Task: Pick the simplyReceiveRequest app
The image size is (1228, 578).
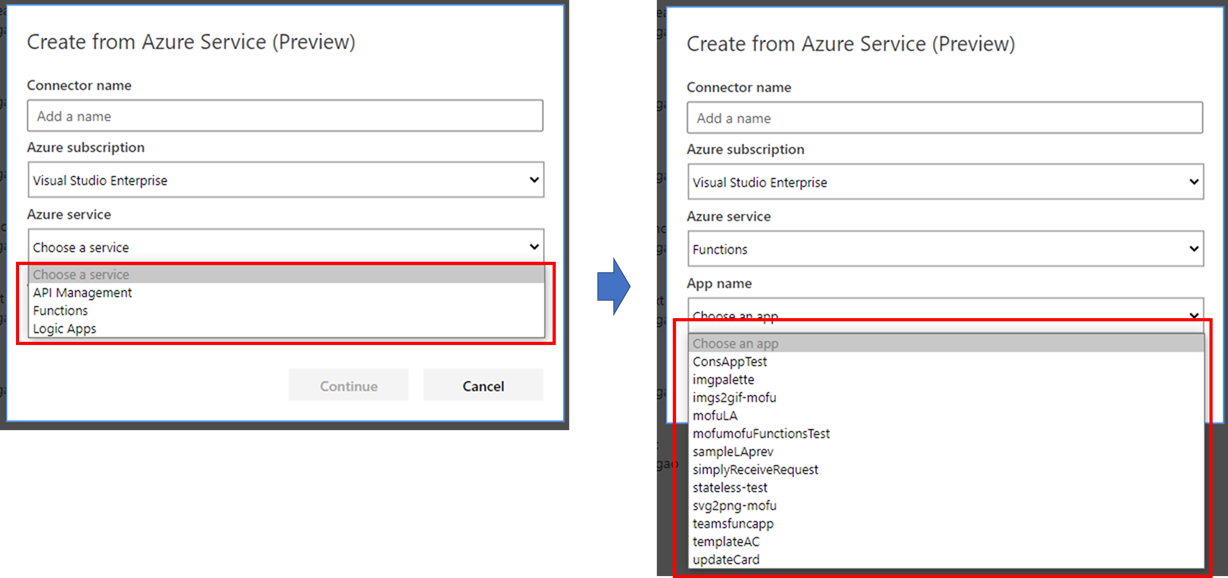Action: coord(946,470)
